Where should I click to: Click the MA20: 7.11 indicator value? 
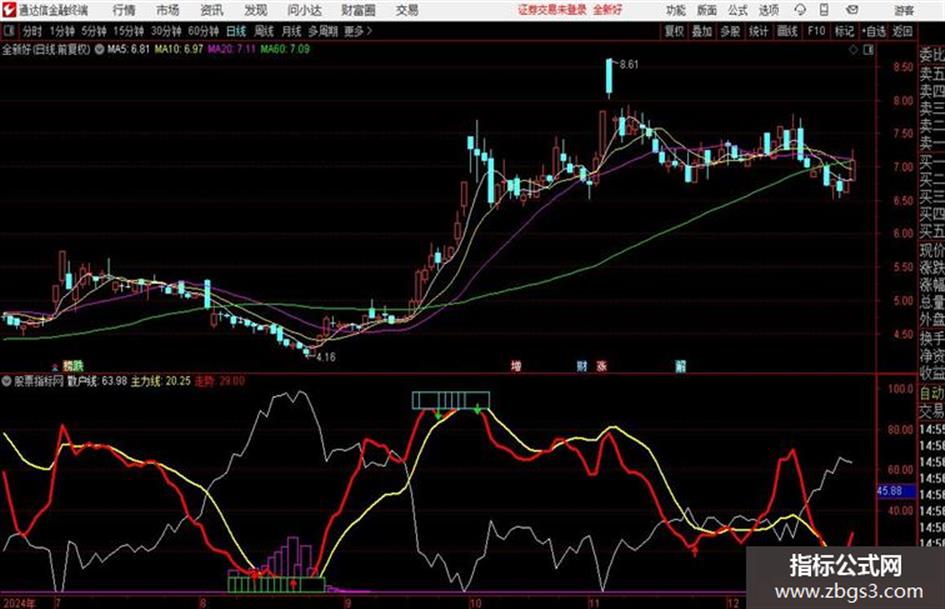(x=232, y=49)
